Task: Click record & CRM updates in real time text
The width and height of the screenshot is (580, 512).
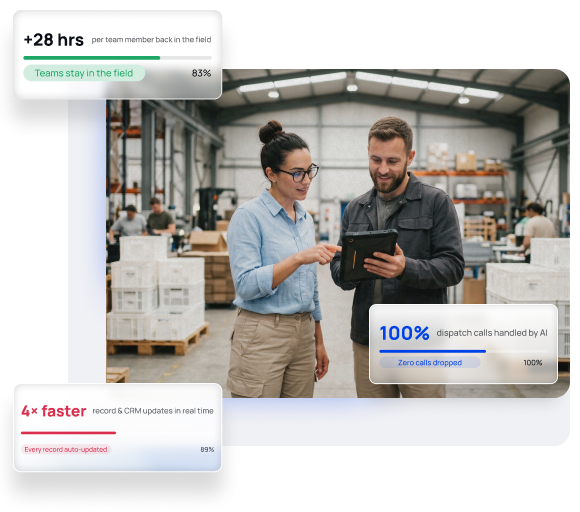Action: (x=153, y=411)
